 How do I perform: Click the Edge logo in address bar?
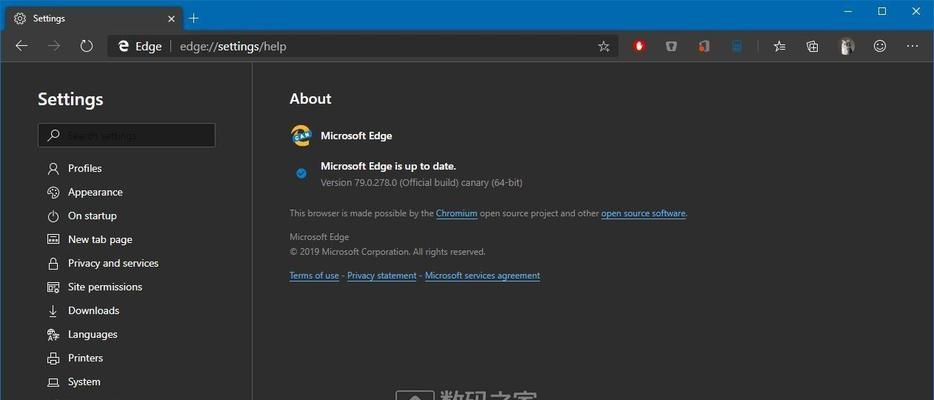coord(124,46)
